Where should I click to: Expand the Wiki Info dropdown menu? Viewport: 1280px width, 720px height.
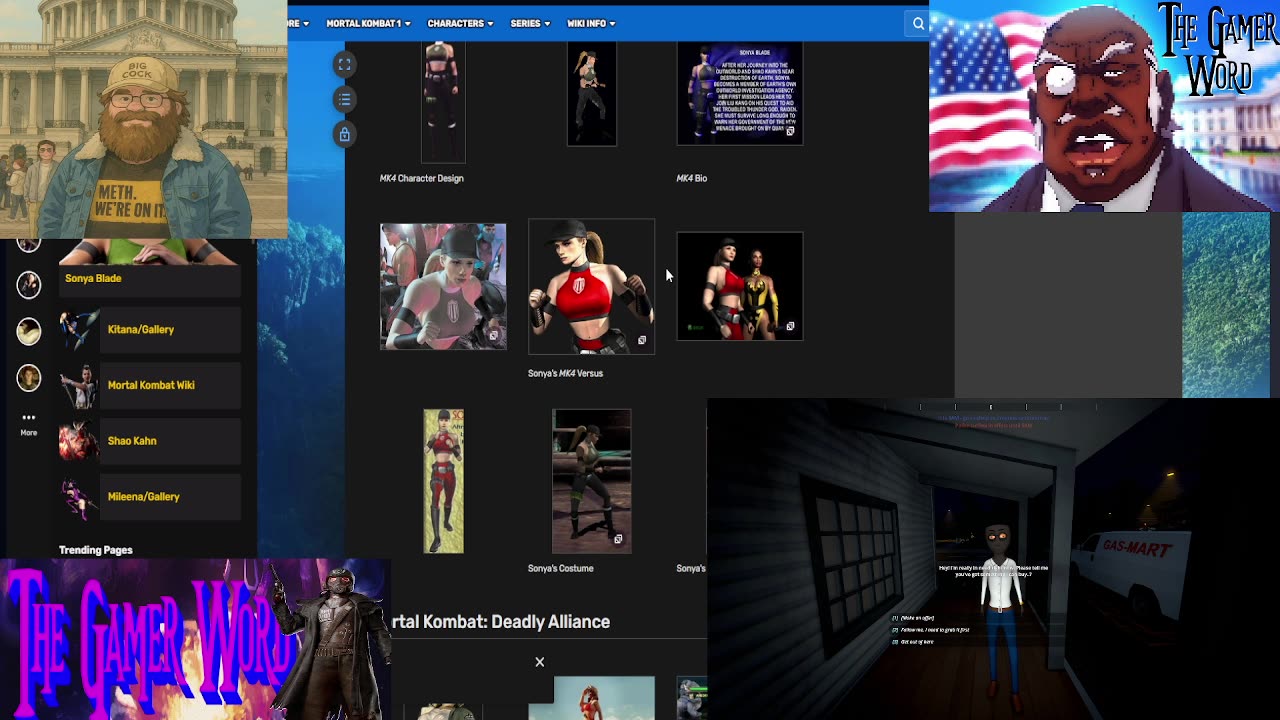[x=591, y=23]
